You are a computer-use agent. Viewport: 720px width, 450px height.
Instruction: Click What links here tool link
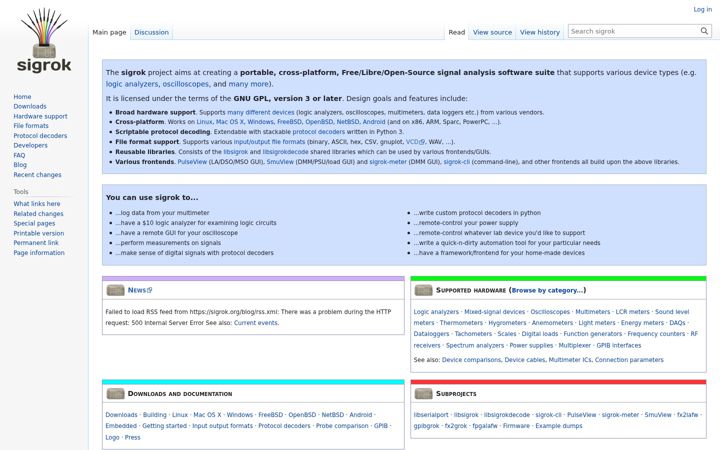(x=37, y=204)
